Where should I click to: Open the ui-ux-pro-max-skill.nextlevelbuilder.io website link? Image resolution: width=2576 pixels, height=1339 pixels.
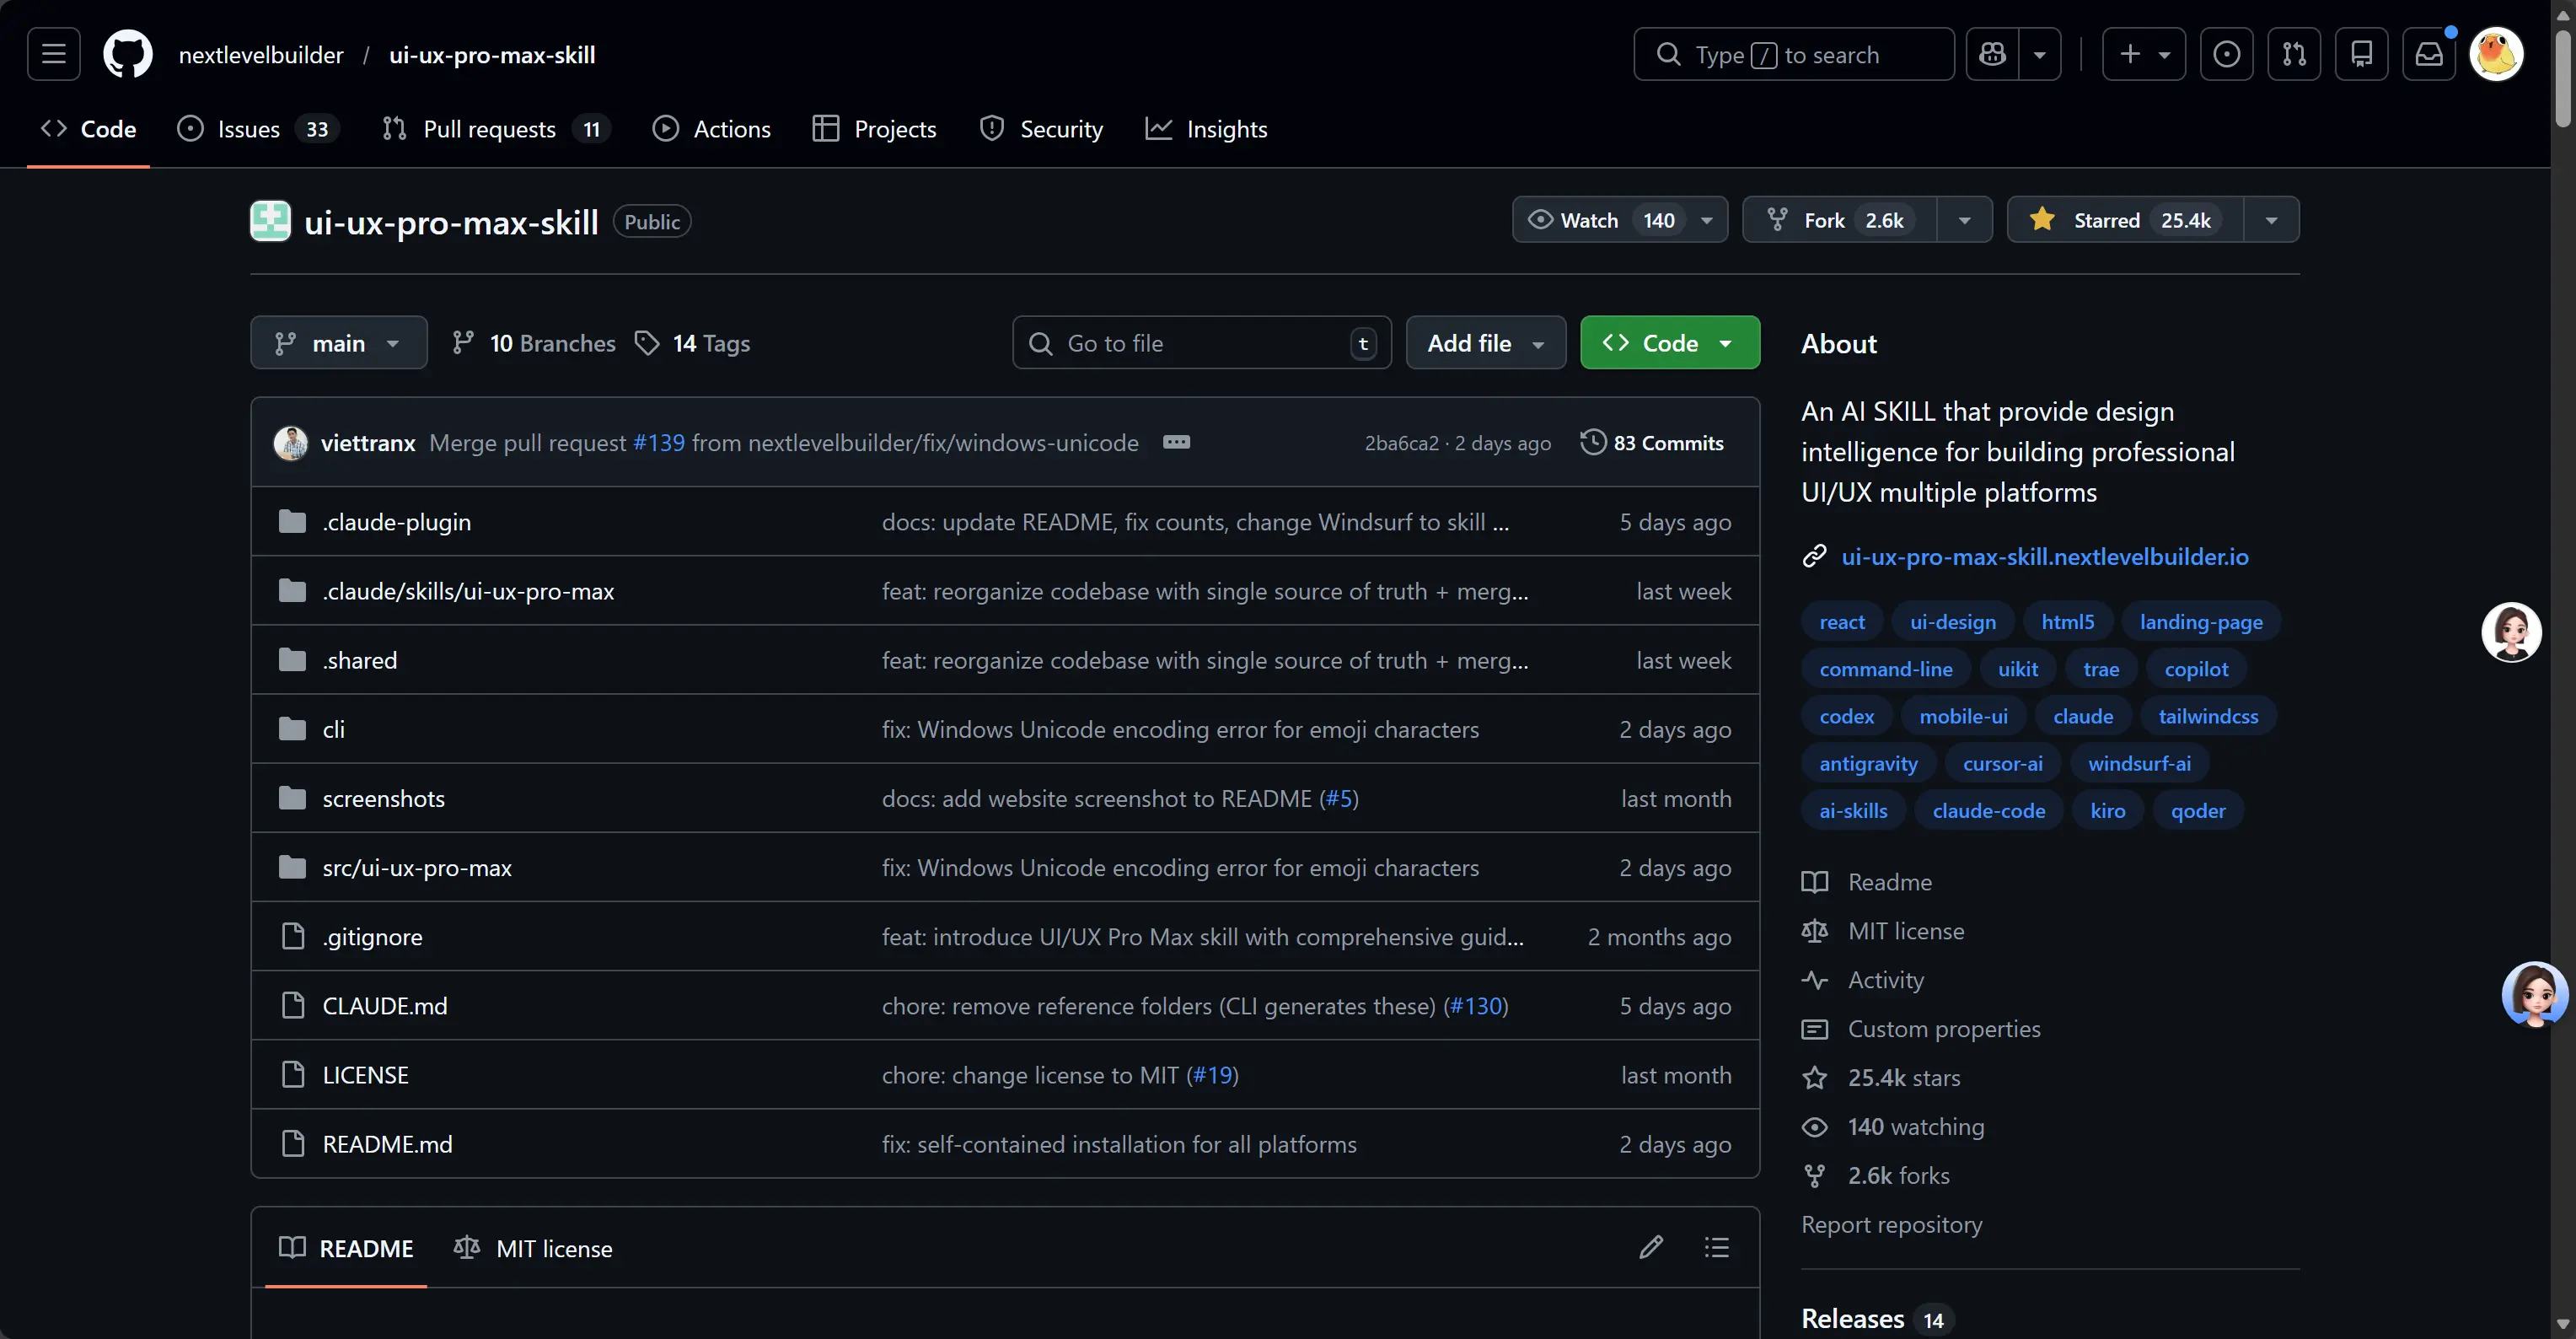pos(2044,556)
